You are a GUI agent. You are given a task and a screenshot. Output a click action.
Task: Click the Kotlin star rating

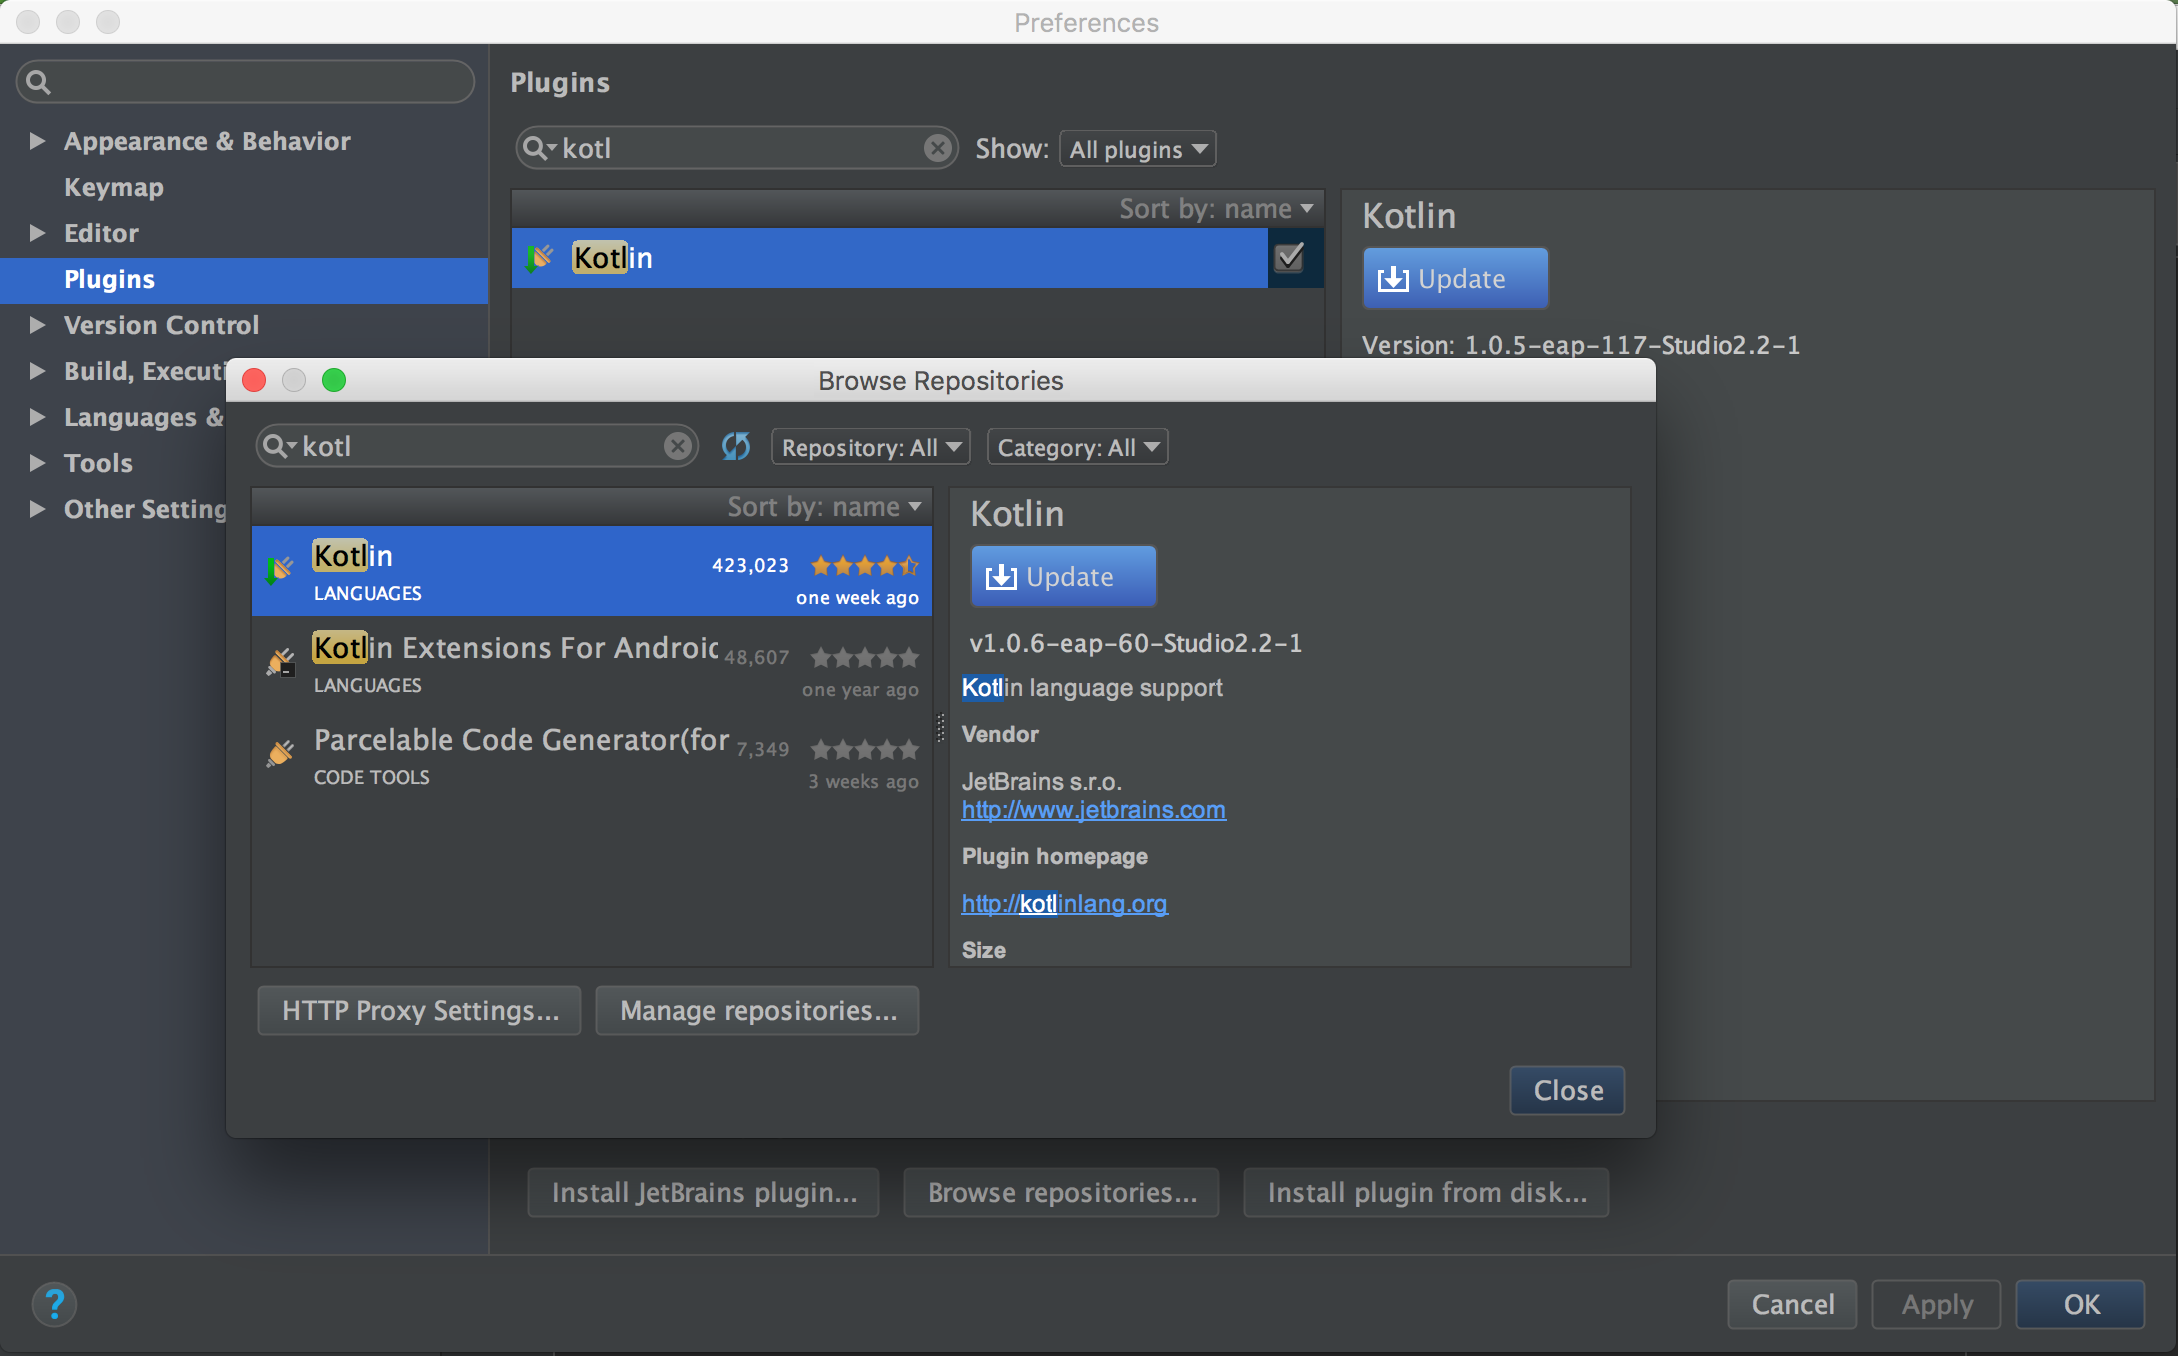click(864, 566)
